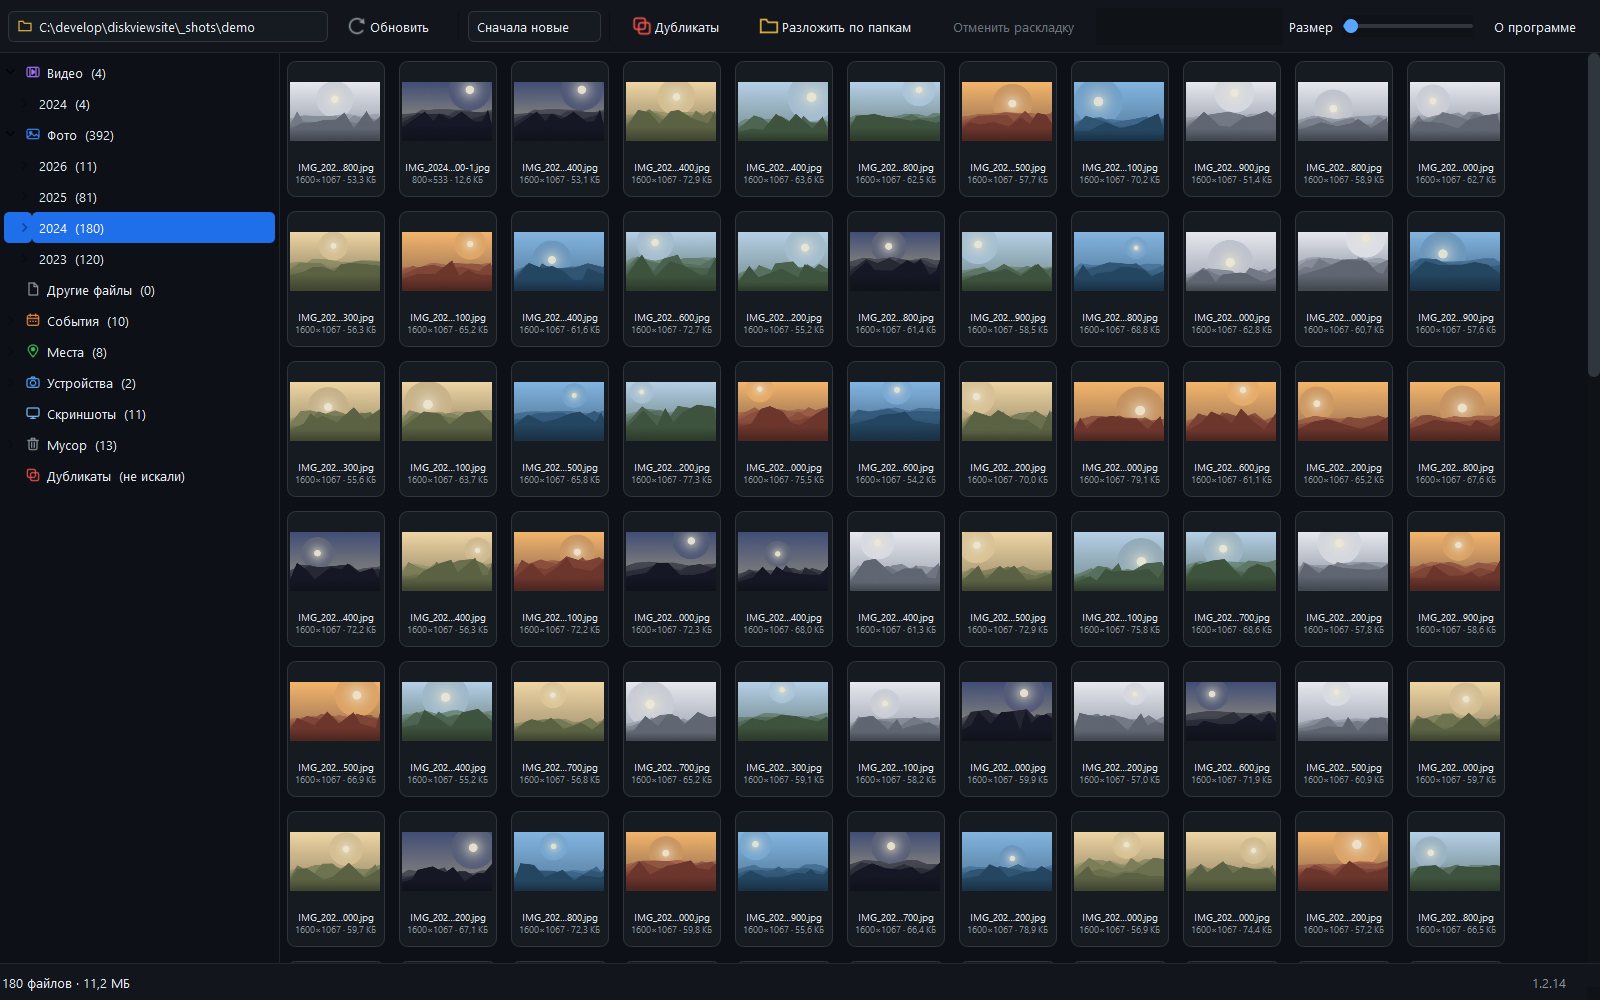Click the path field showing C:\develop\diskviewsite\_shots\demo

pos(168,27)
